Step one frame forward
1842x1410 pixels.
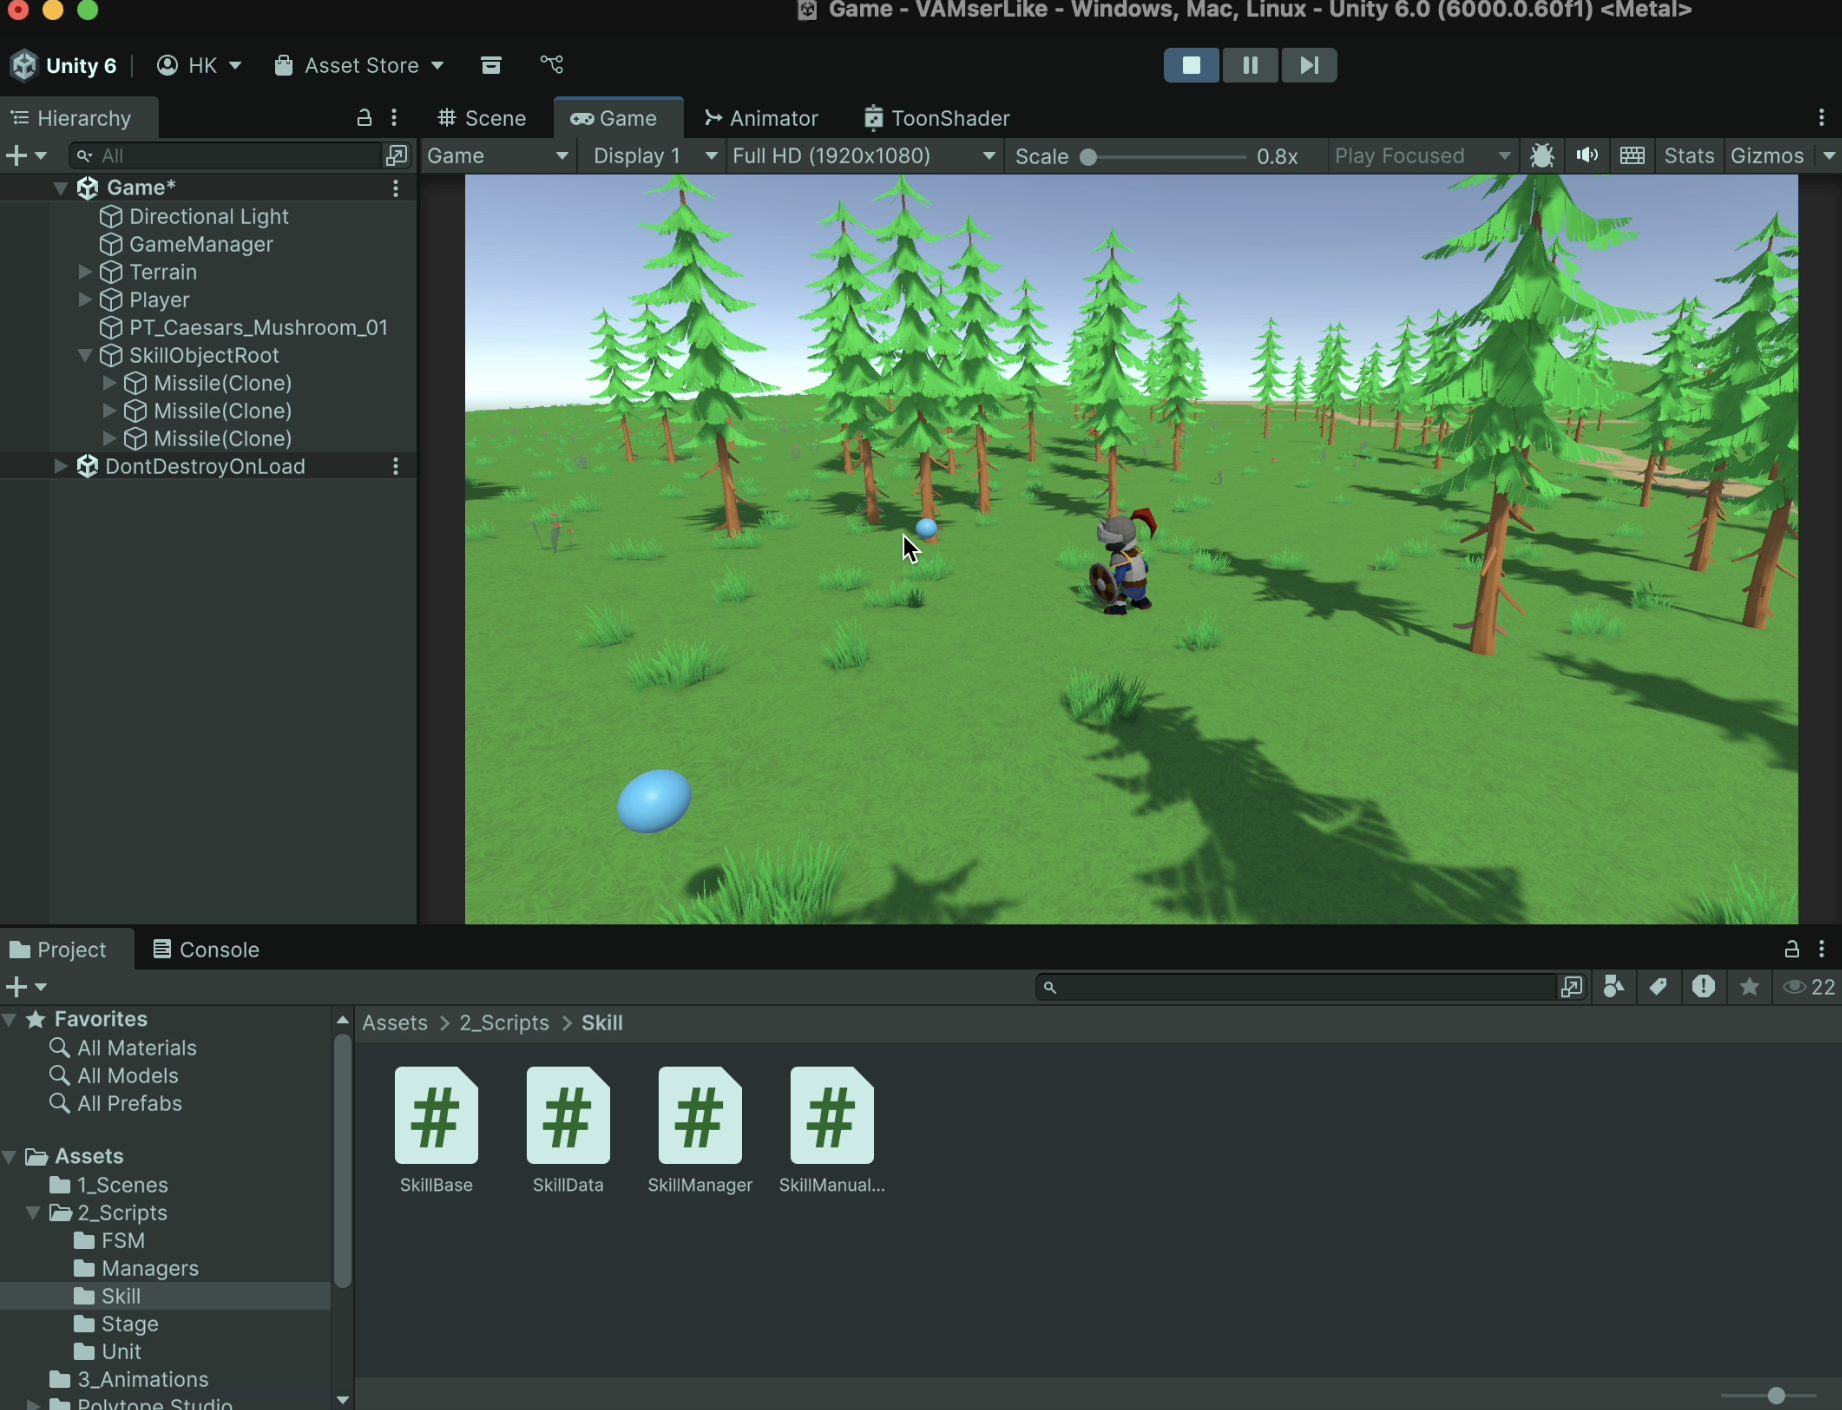click(1309, 65)
